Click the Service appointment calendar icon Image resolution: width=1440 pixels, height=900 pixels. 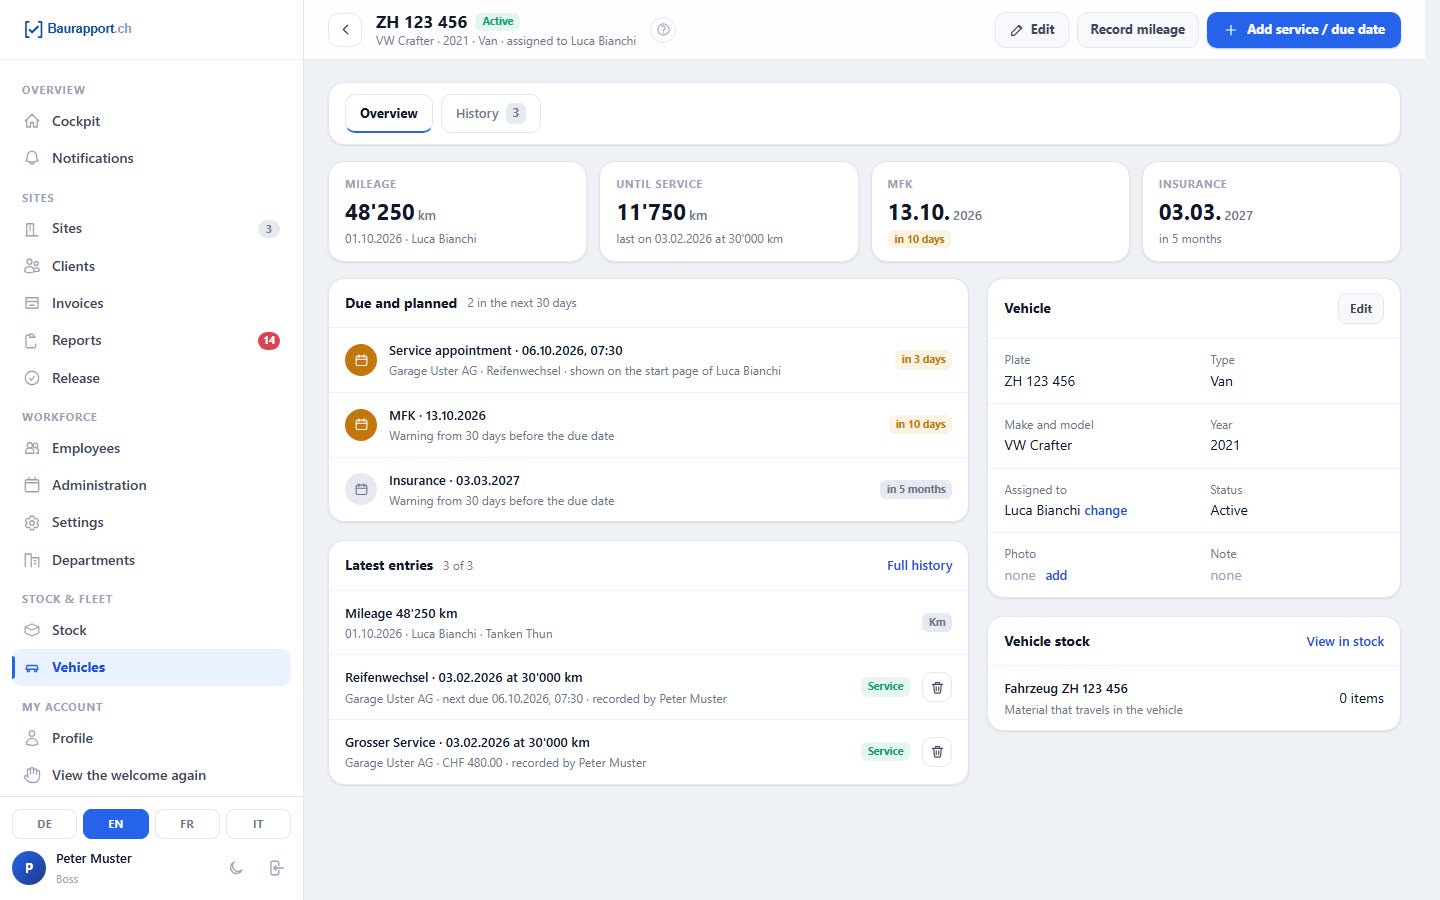(x=361, y=360)
